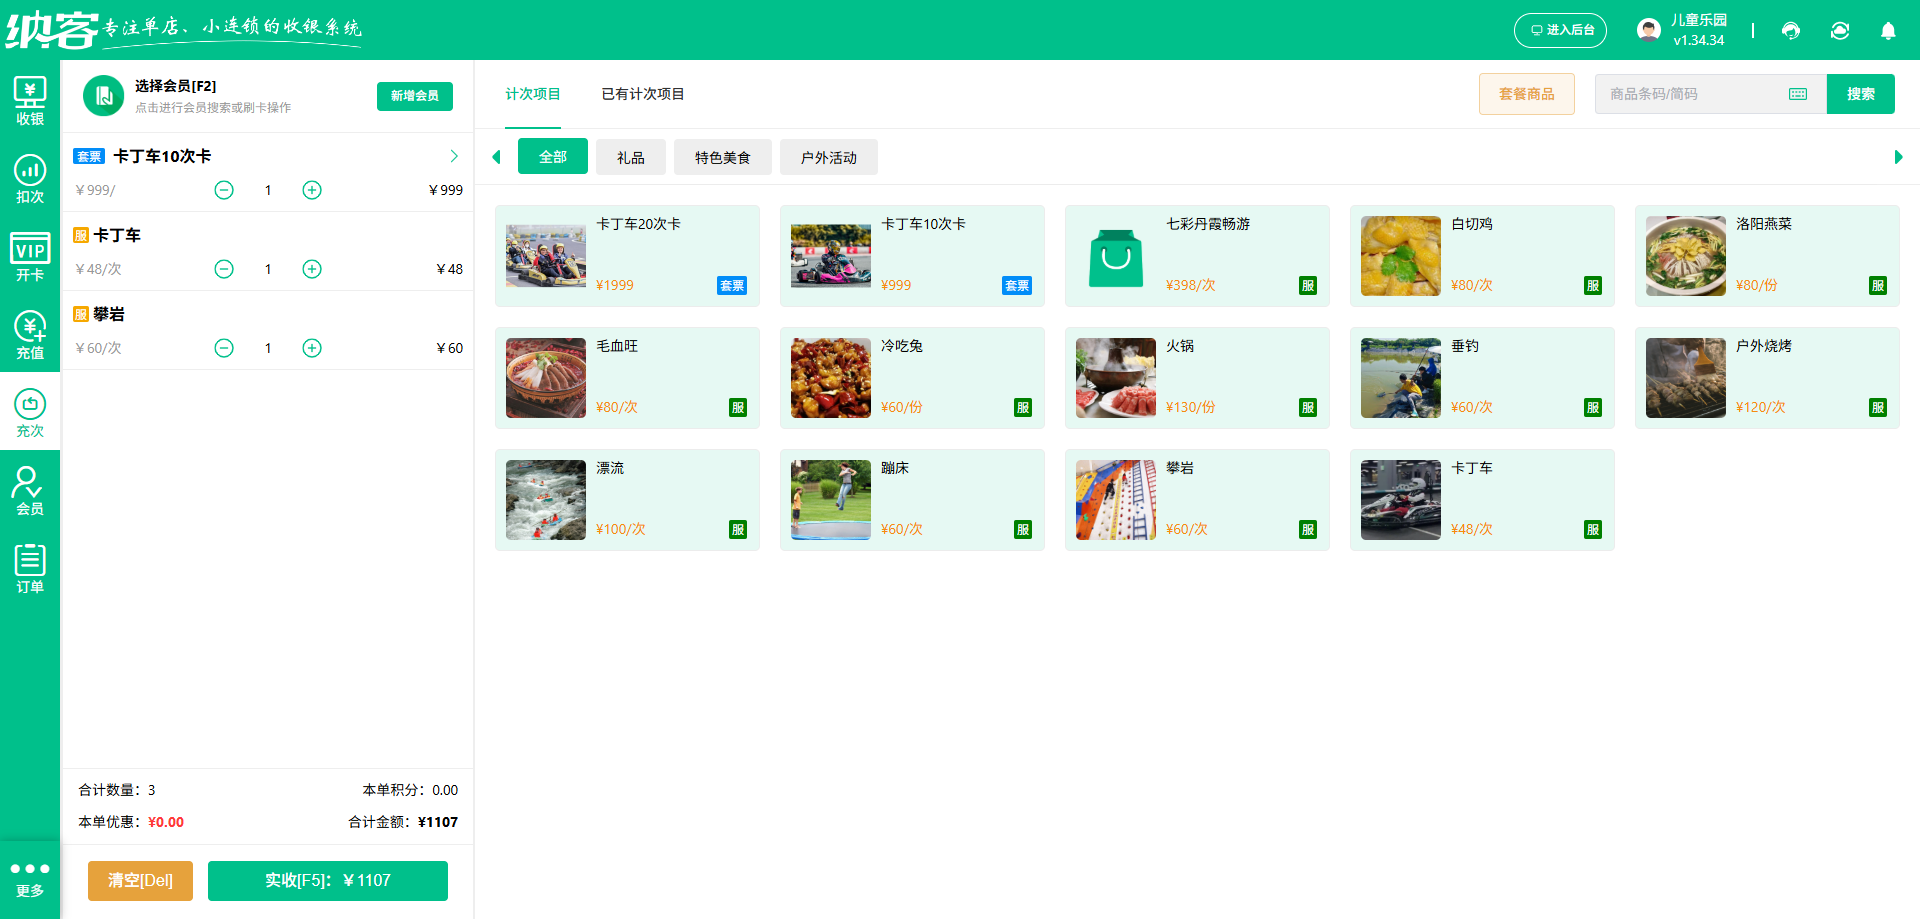Decrease quantity of 攀岩 in cart

click(224, 348)
